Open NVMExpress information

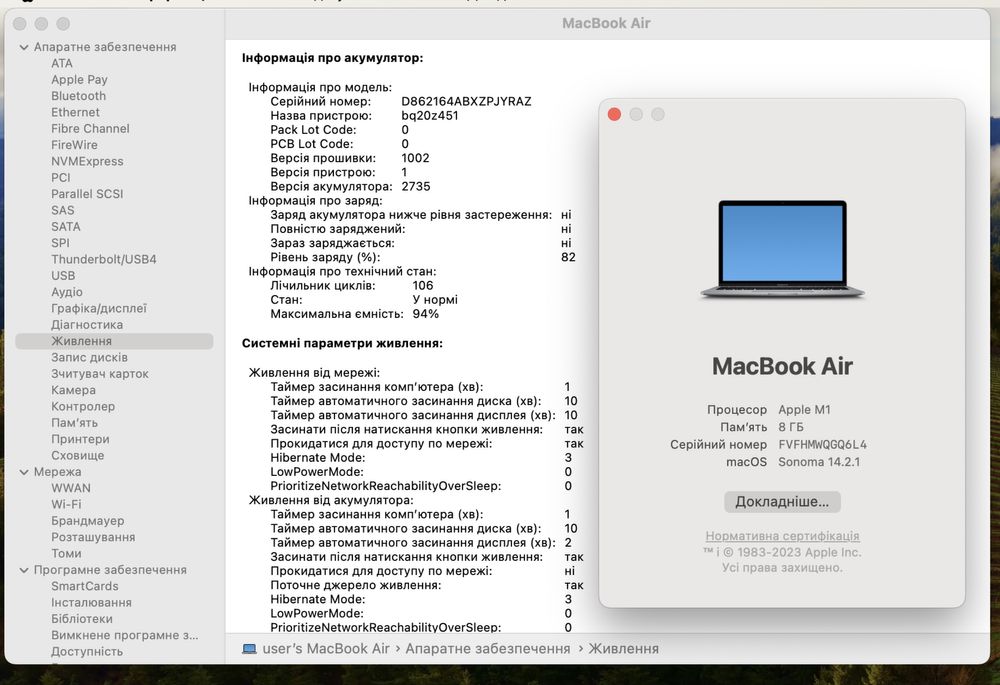tap(87, 161)
